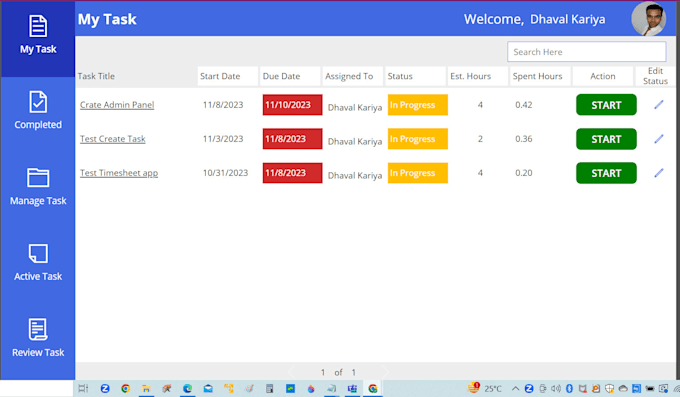Go to the previous page arrow in pagination
The height and width of the screenshot is (397, 680).
pos(291,372)
